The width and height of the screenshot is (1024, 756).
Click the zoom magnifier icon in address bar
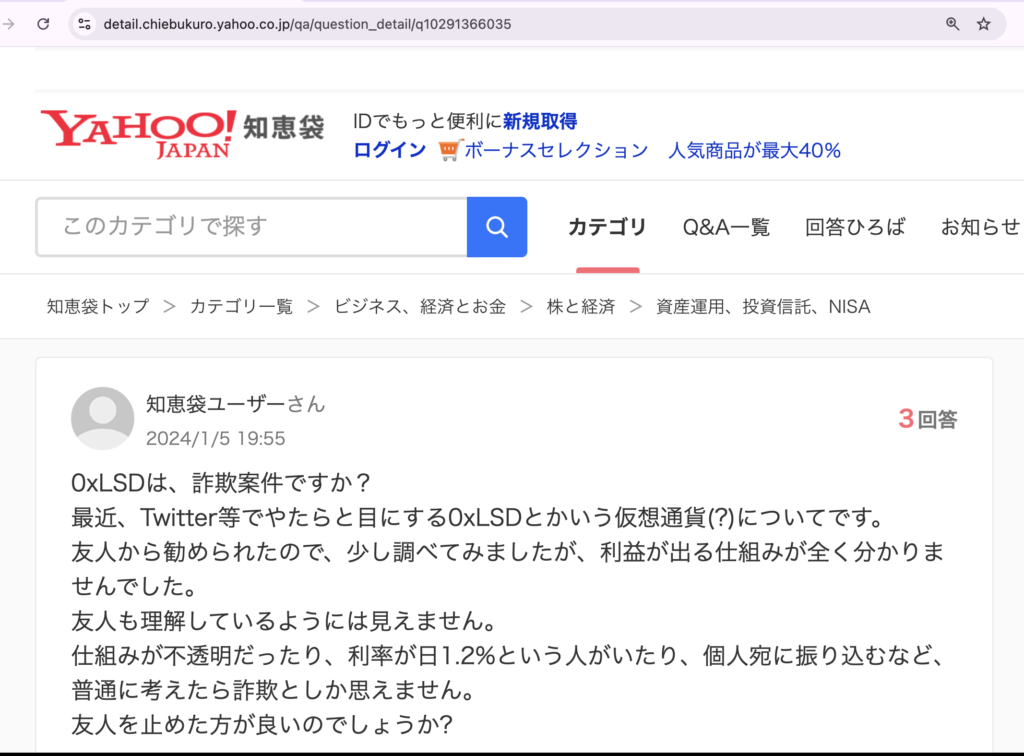952,24
